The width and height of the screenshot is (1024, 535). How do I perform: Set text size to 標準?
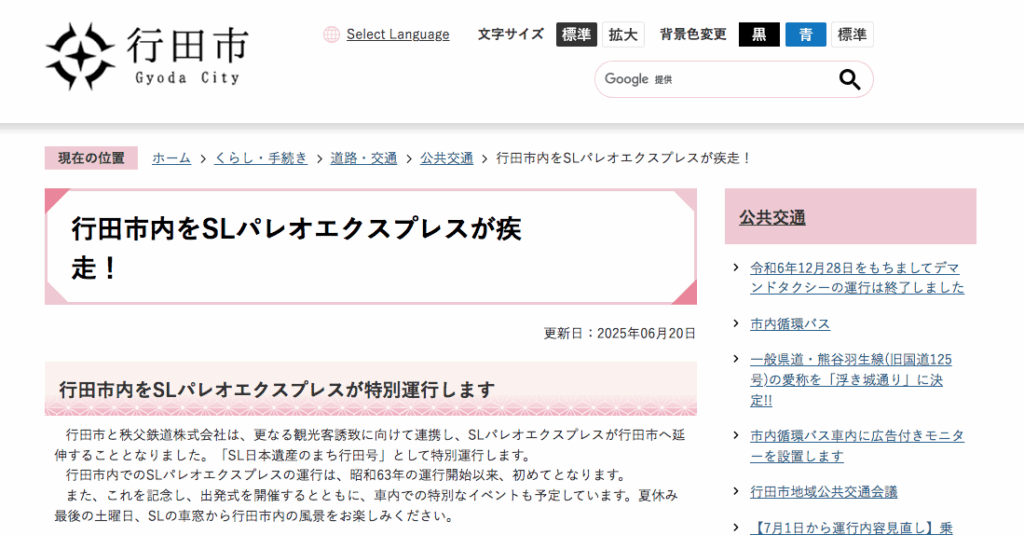pos(576,35)
